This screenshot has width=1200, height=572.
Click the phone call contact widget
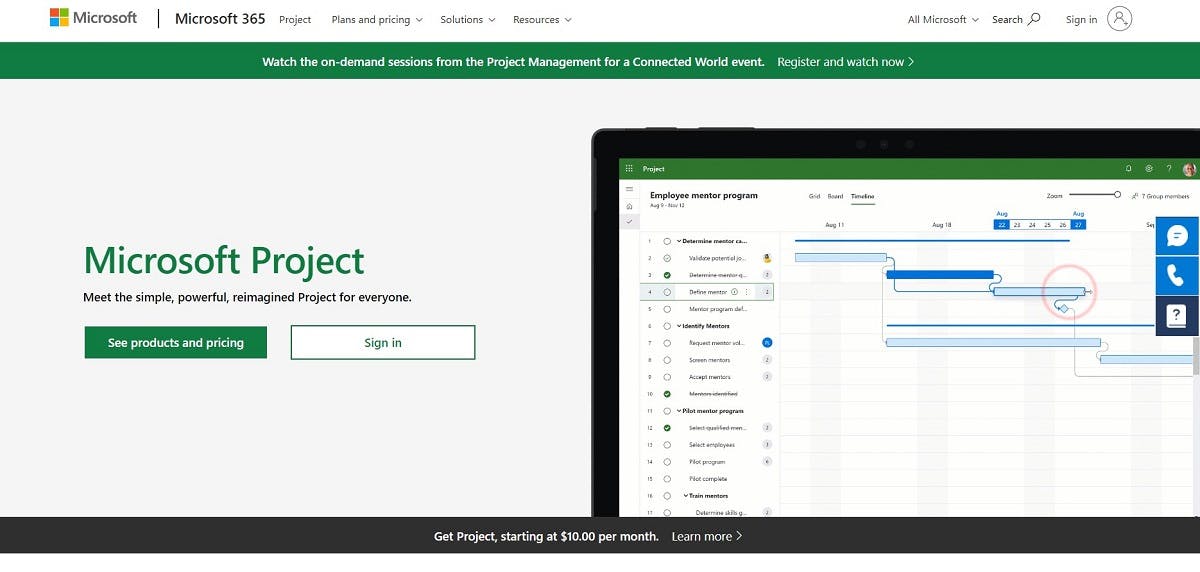(1176, 276)
